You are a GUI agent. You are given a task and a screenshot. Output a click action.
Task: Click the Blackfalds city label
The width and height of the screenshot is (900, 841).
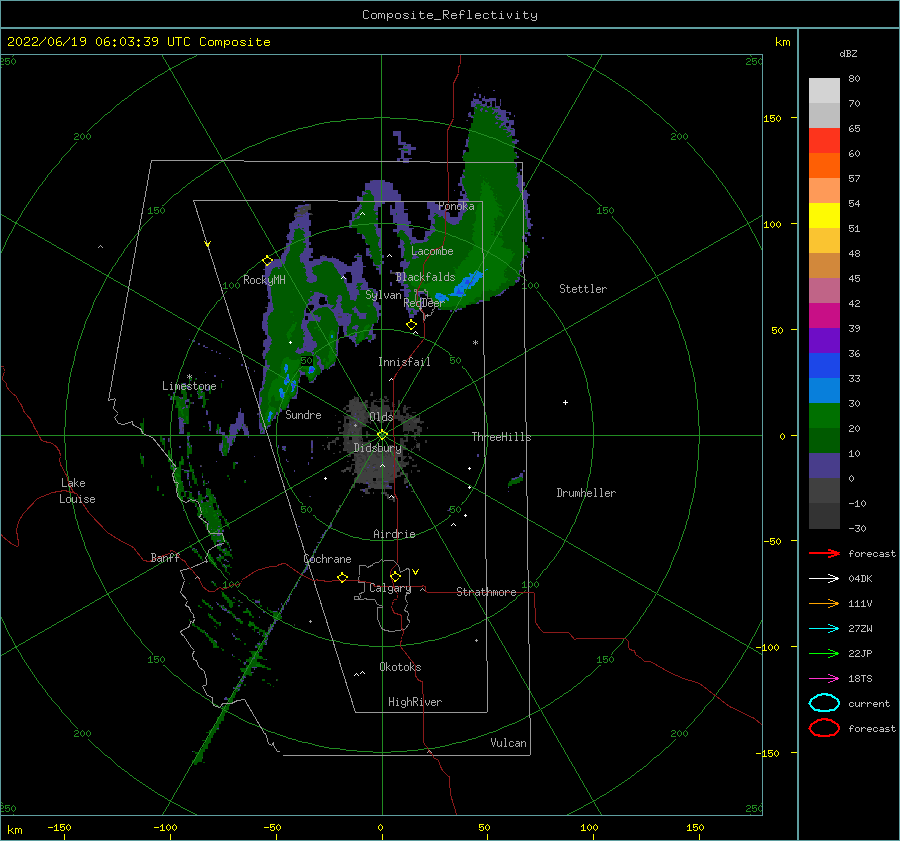tap(425, 277)
